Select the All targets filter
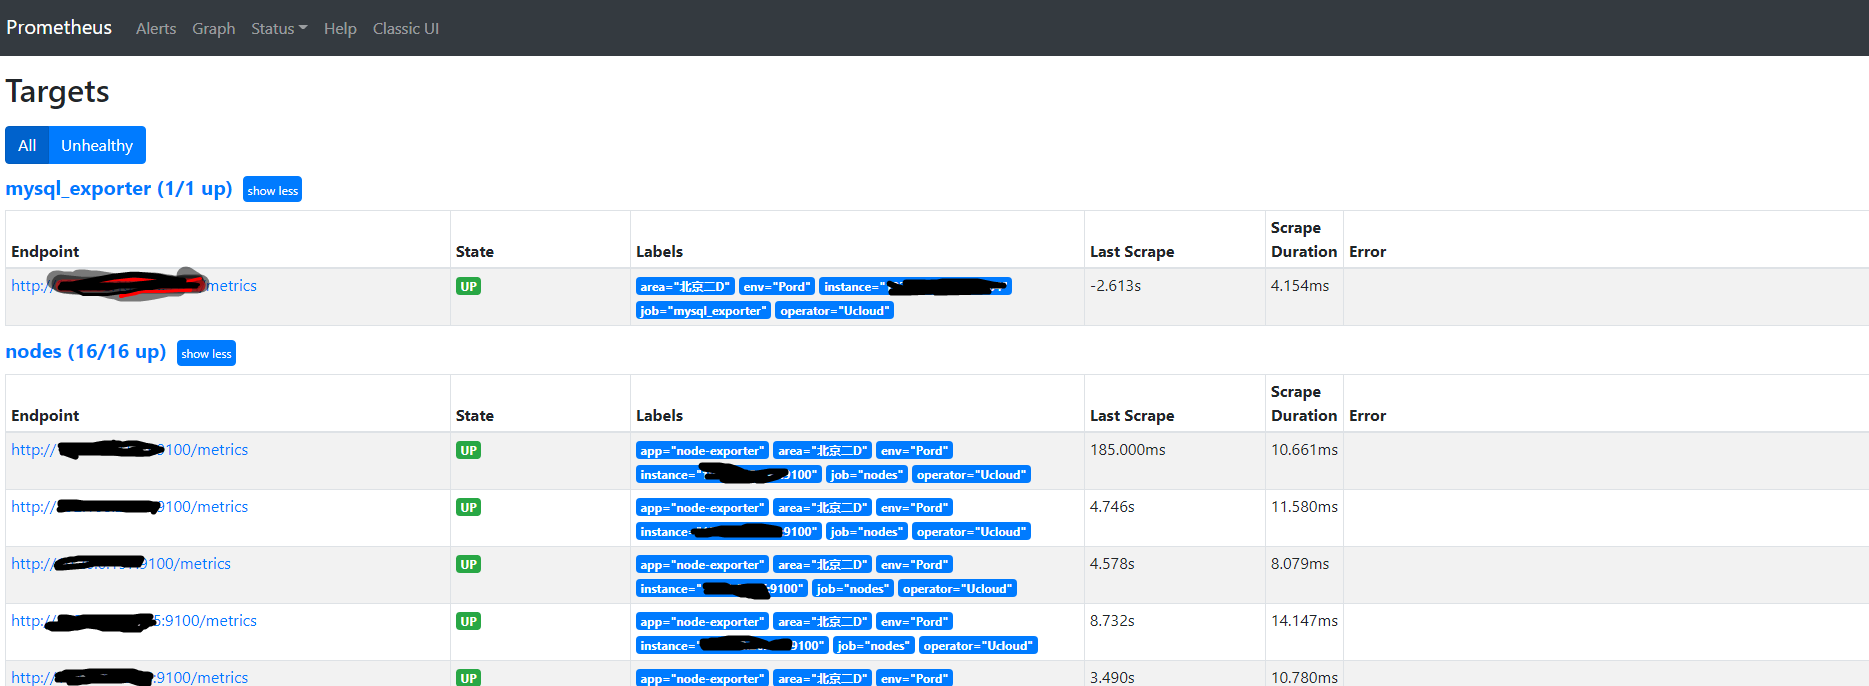Screen dimensions: 1869x686 point(27,145)
